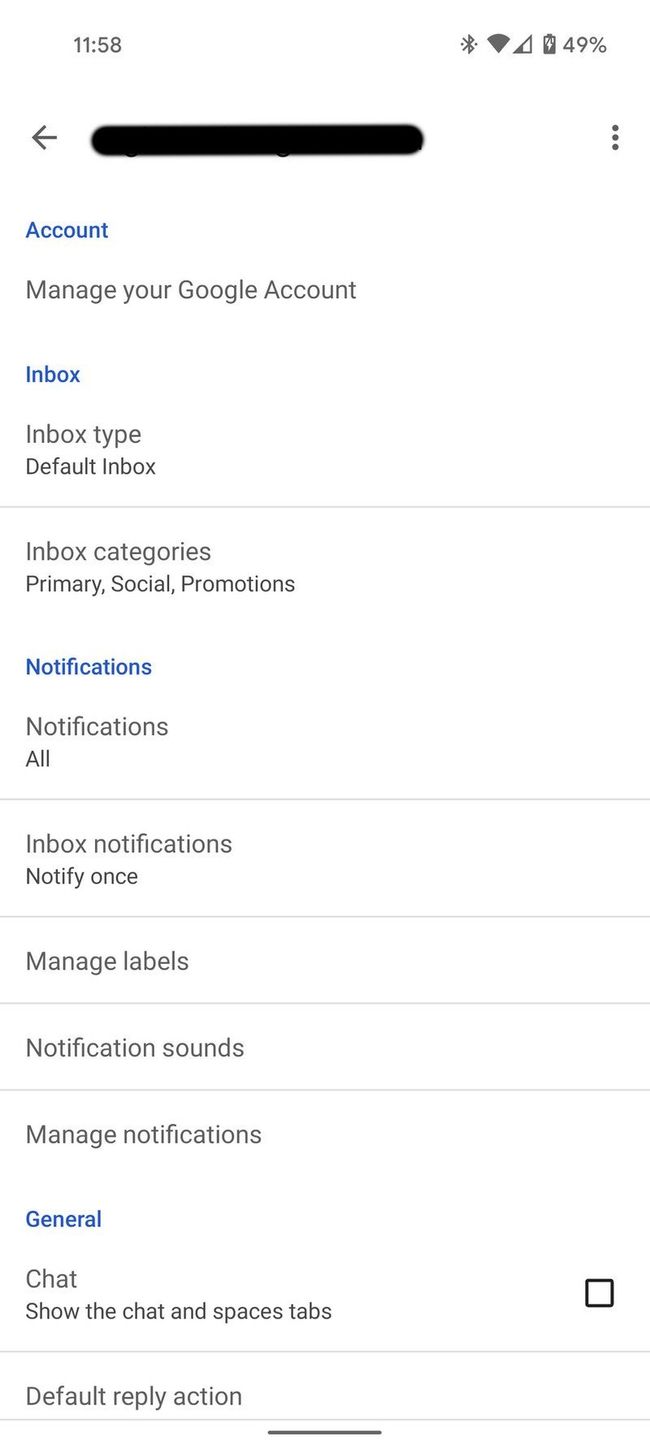Screen dimensions: 650x1444
Task: Tap the General section header
Action: pos(63,1218)
